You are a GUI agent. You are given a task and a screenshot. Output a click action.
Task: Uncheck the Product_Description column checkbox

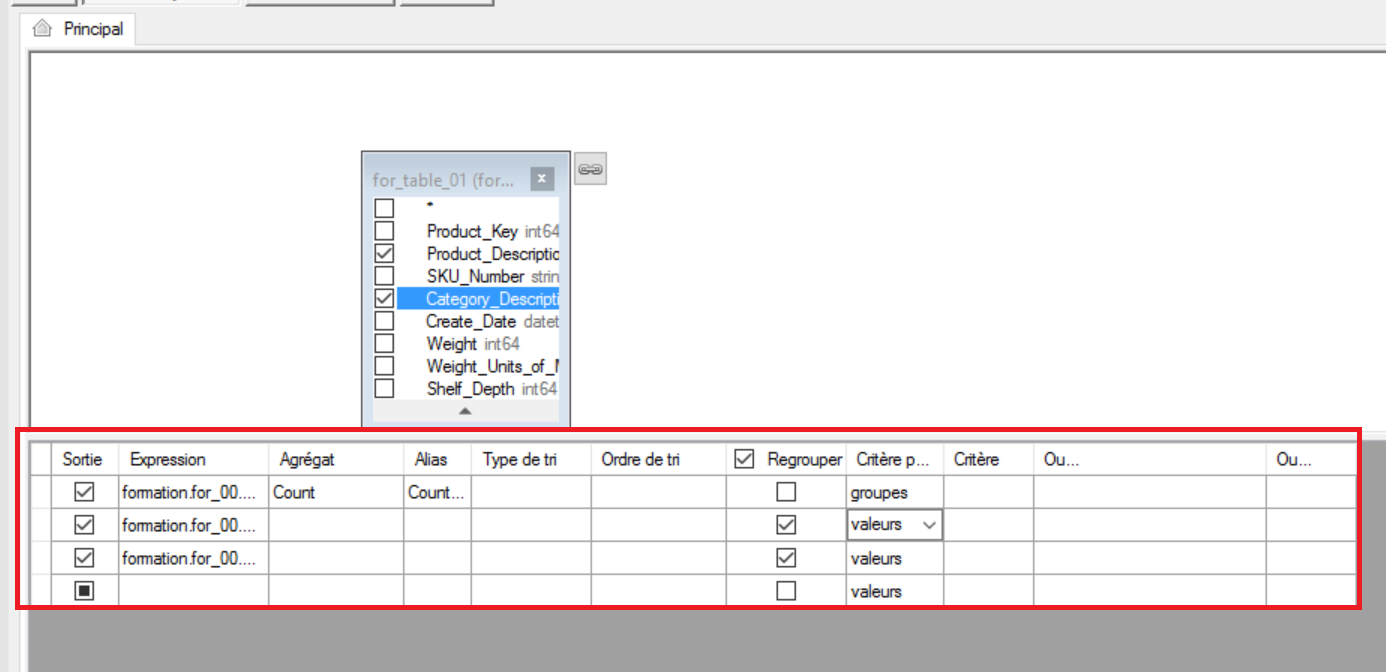tap(385, 253)
